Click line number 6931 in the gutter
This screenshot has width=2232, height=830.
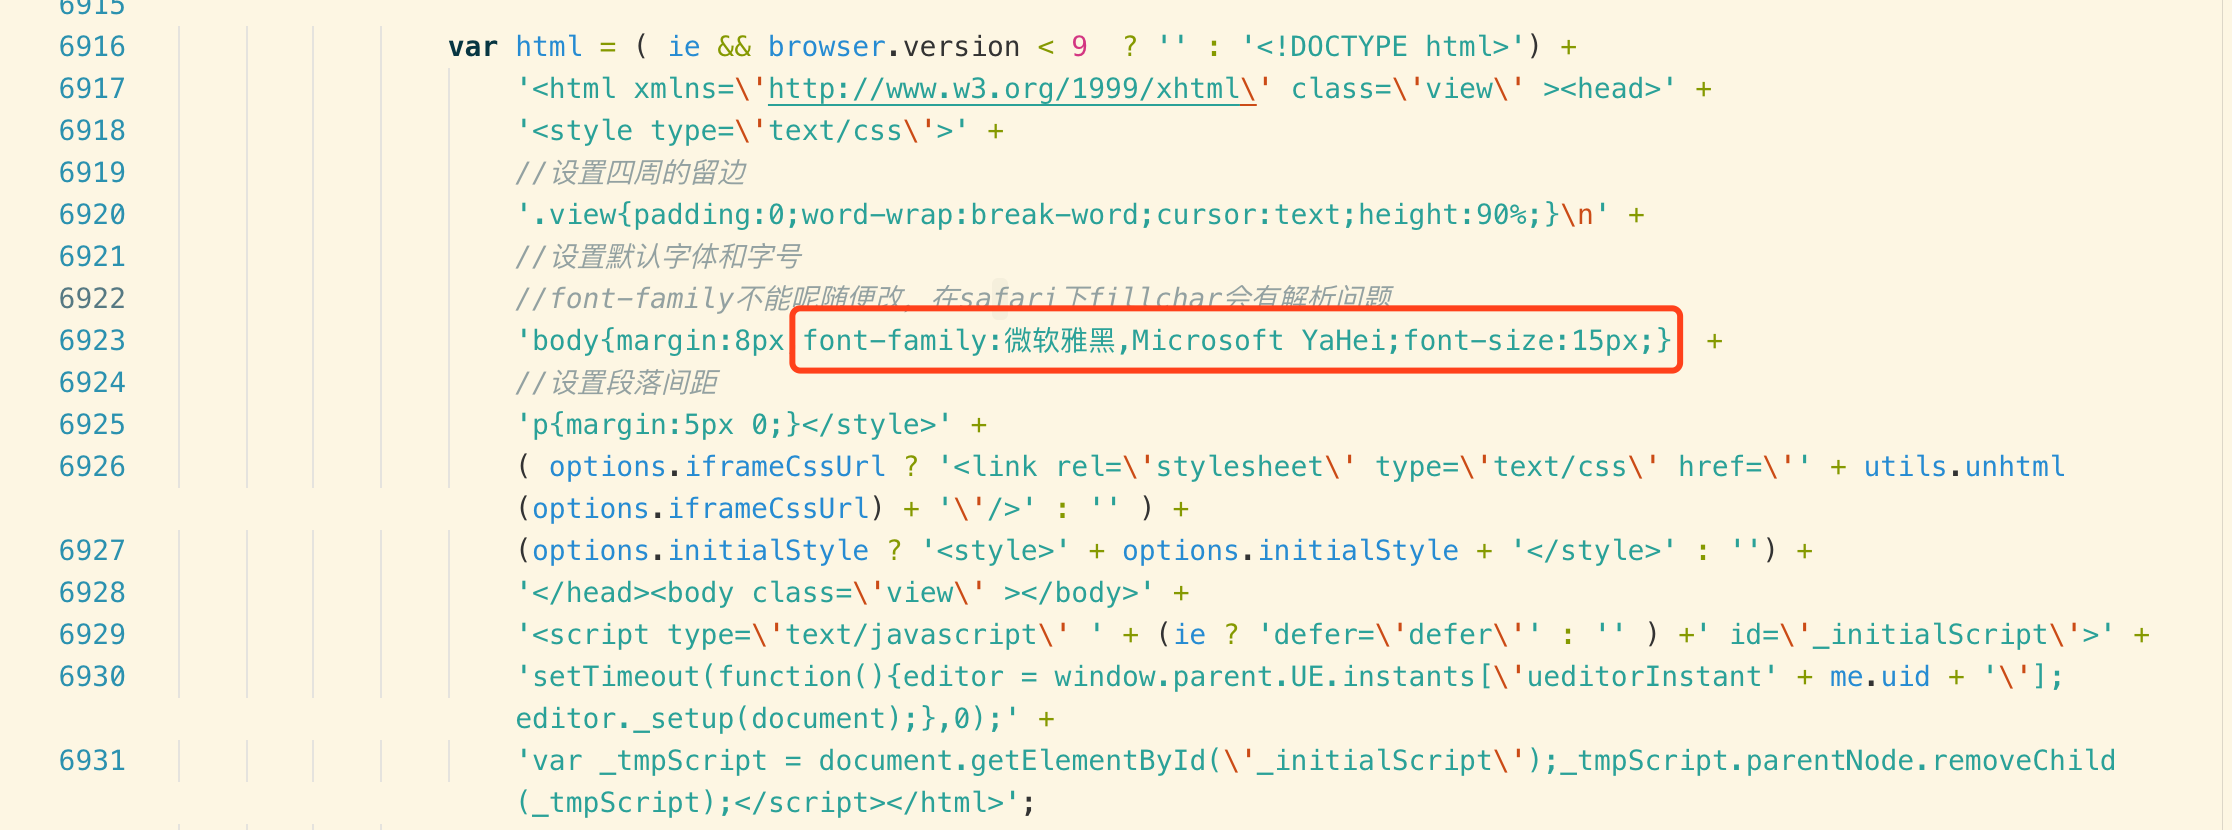point(92,761)
